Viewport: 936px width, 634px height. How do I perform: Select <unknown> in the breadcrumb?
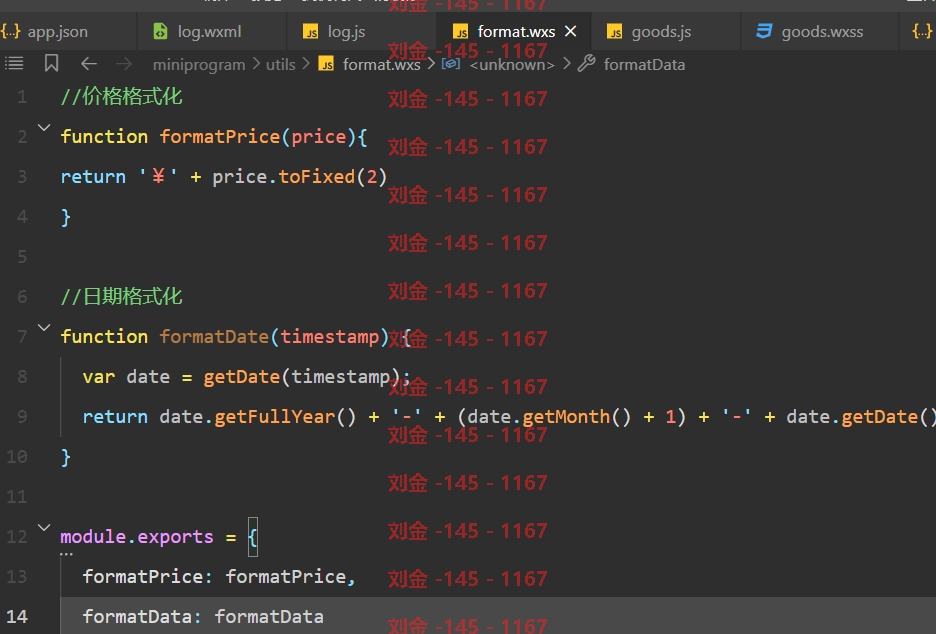point(512,64)
